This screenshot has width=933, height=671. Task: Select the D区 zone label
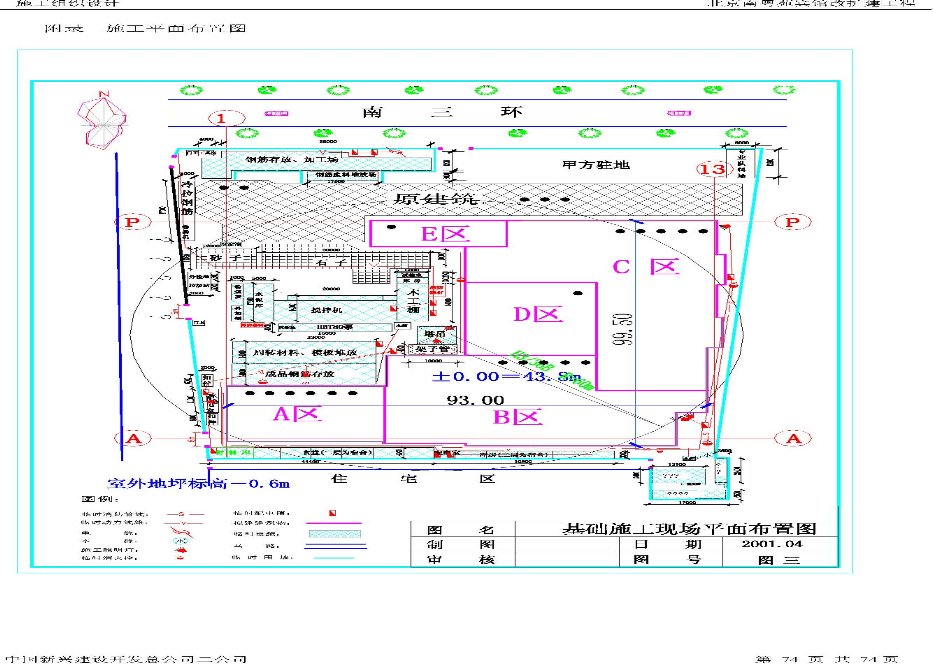(533, 314)
